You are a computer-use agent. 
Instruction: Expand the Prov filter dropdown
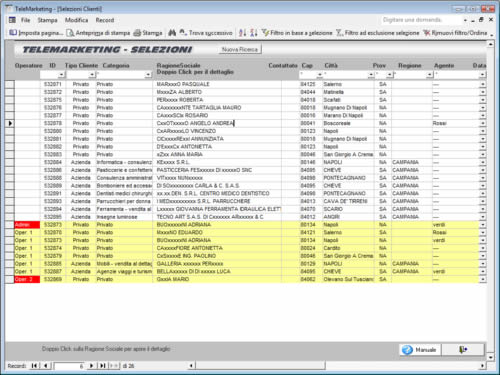pos(389,75)
